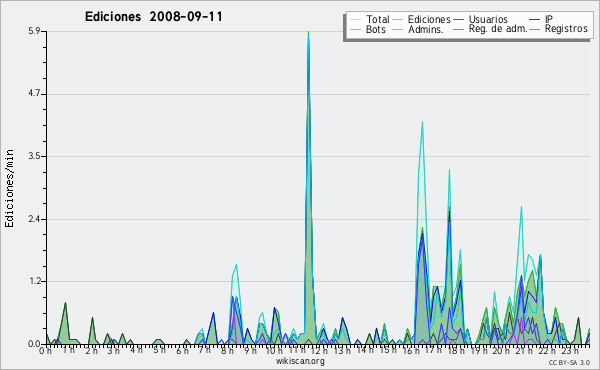Viewport: 600px width, 370px height.
Task: Click the Total legend color line
Action: (355, 20)
